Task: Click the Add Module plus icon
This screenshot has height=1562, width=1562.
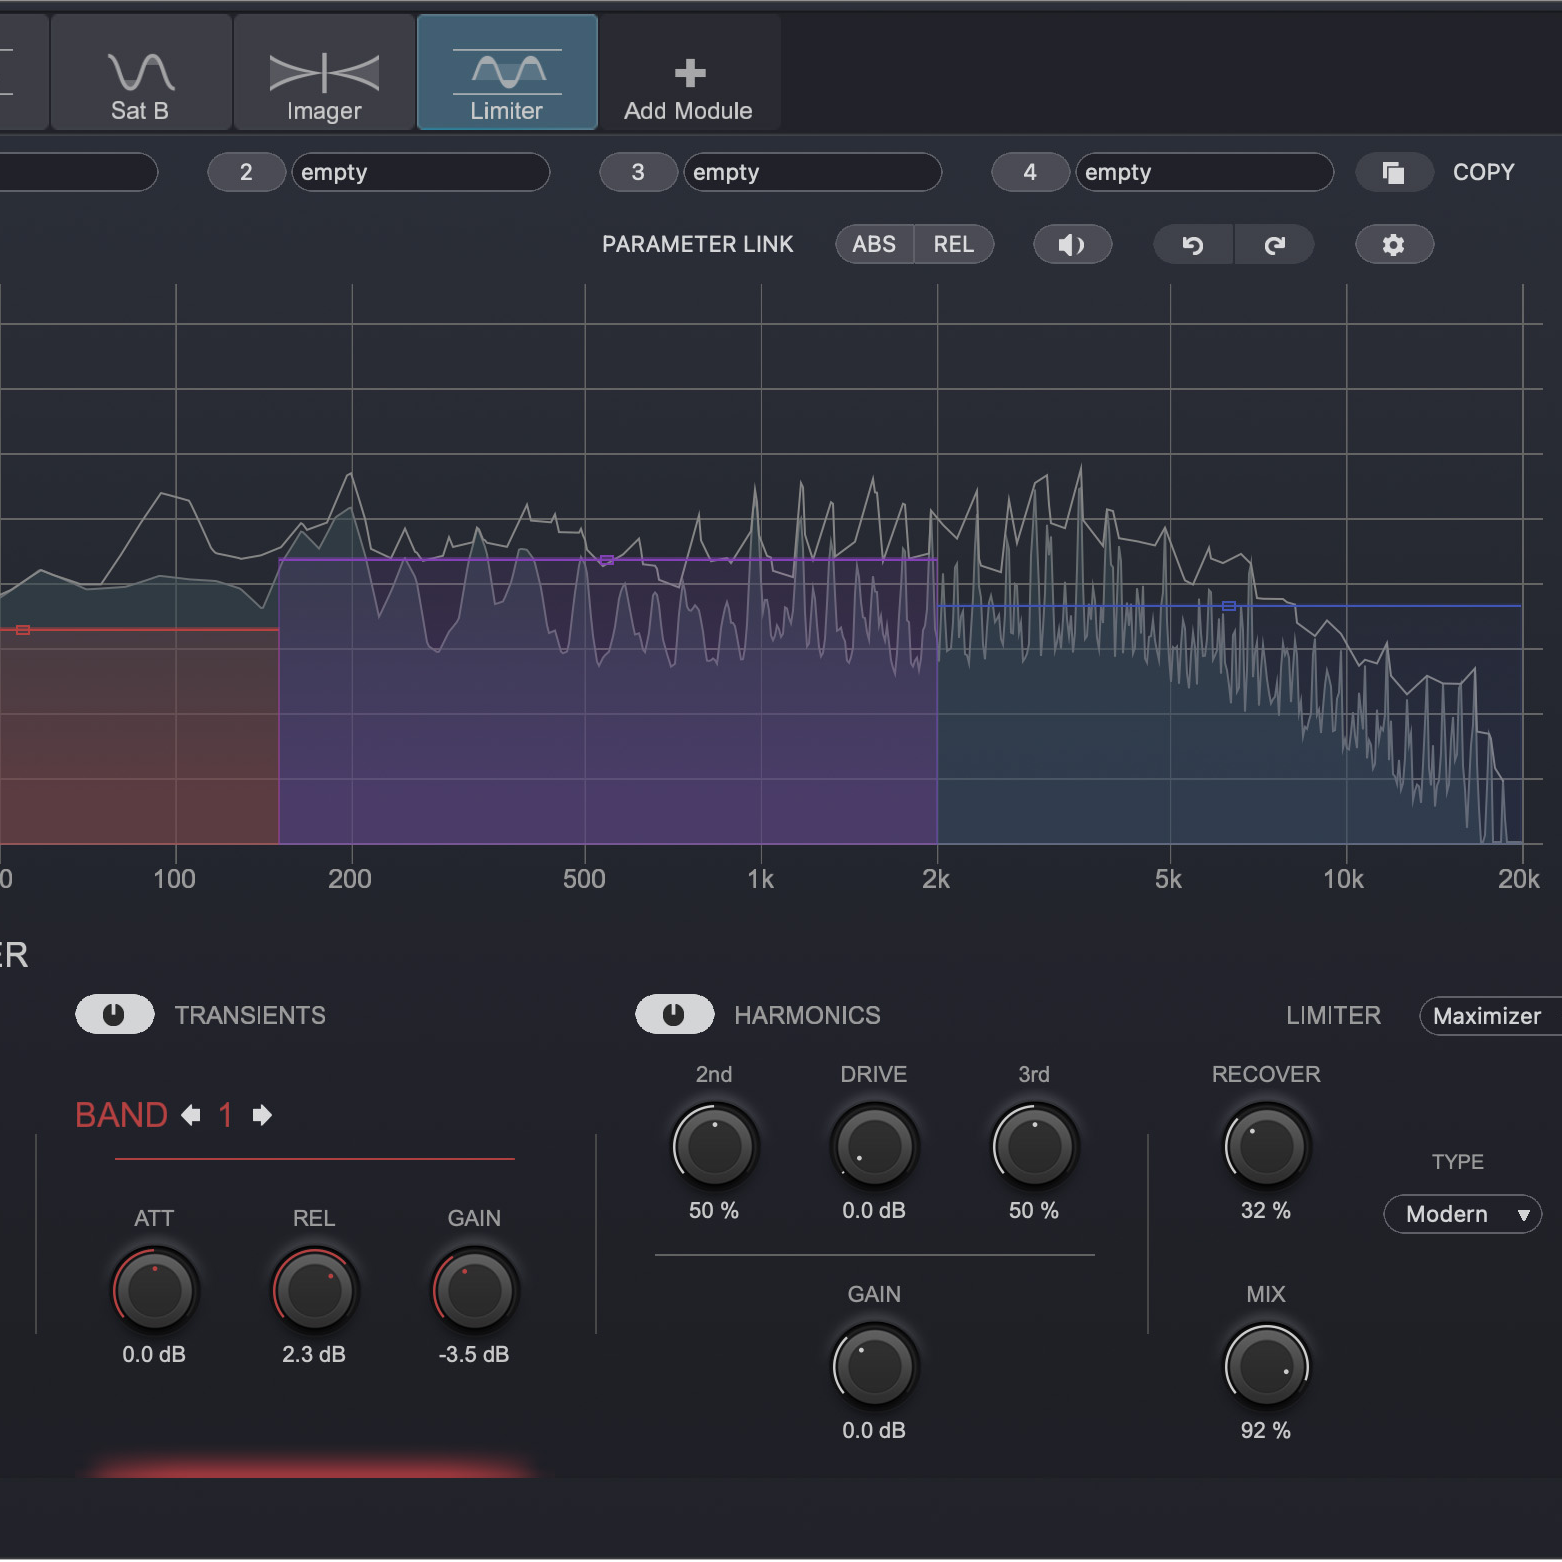Action: tap(690, 73)
